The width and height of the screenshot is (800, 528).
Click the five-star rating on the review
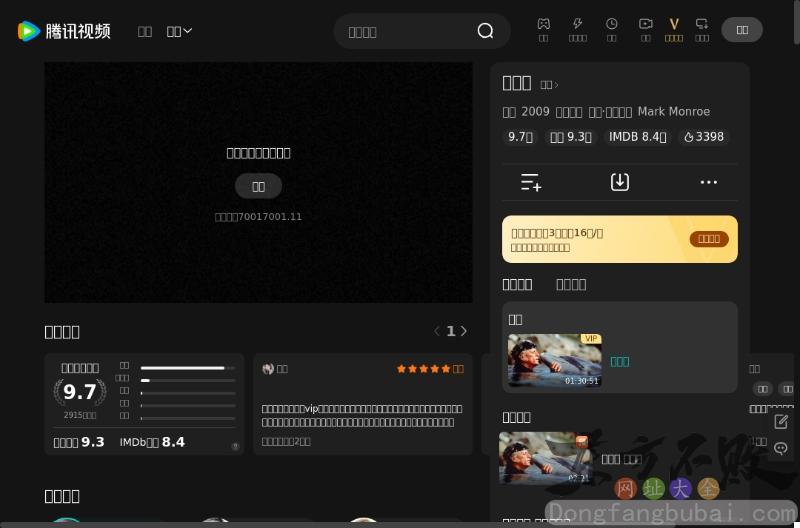click(424, 369)
